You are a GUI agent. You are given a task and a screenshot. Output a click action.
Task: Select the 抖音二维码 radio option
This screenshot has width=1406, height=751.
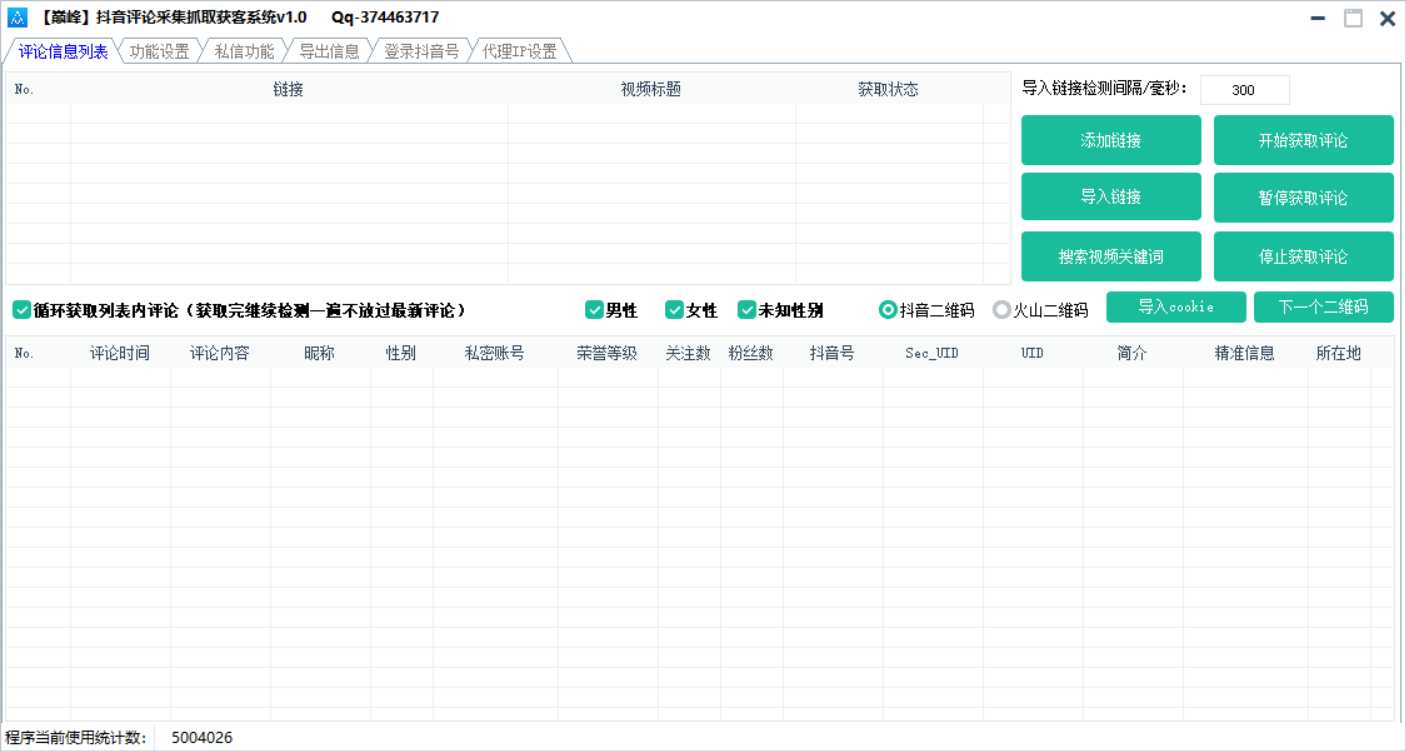point(888,310)
